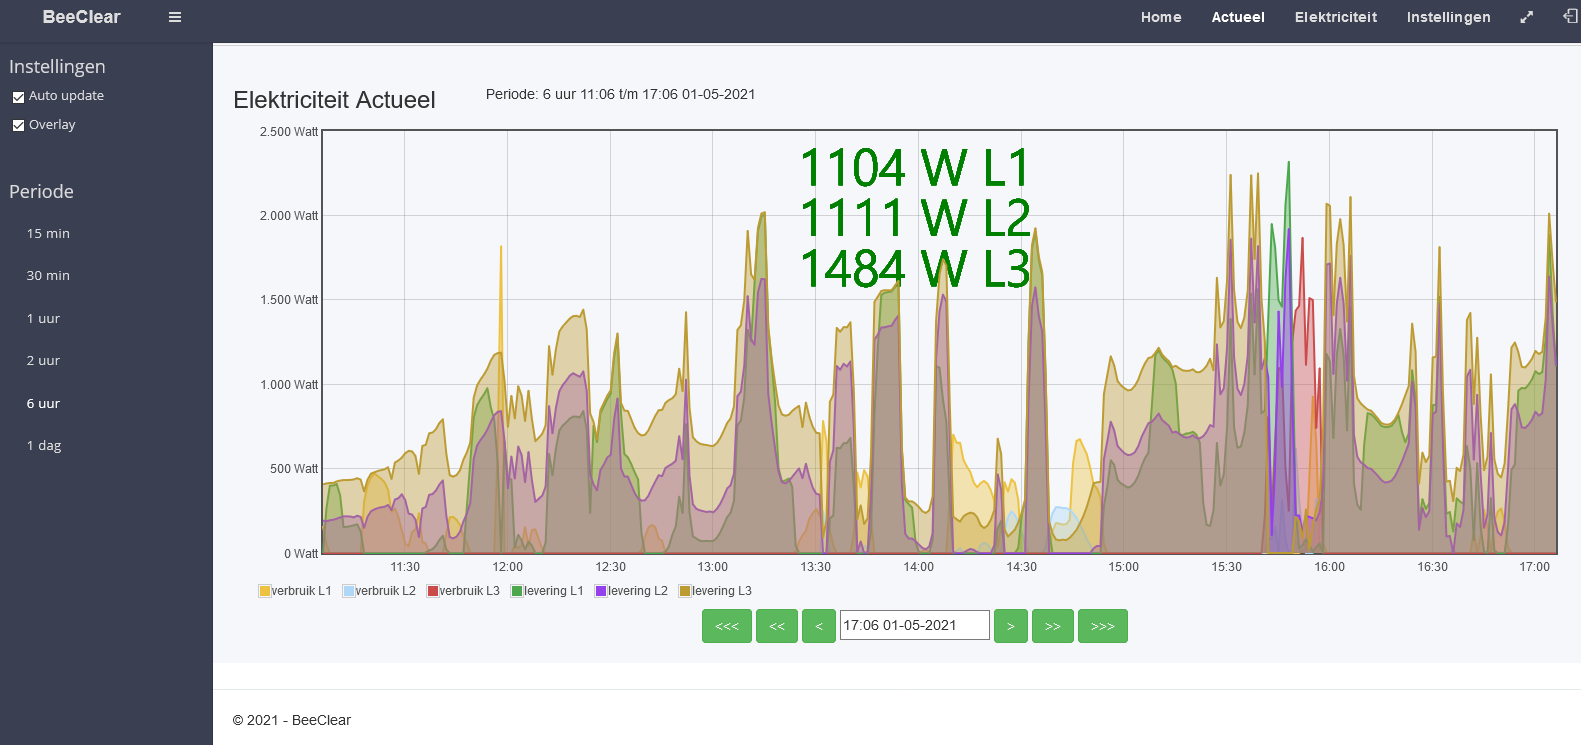The height and width of the screenshot is (745, 1581).
Task: Click the 1484 W L3 overlay reading
Action: click(915, 269)
